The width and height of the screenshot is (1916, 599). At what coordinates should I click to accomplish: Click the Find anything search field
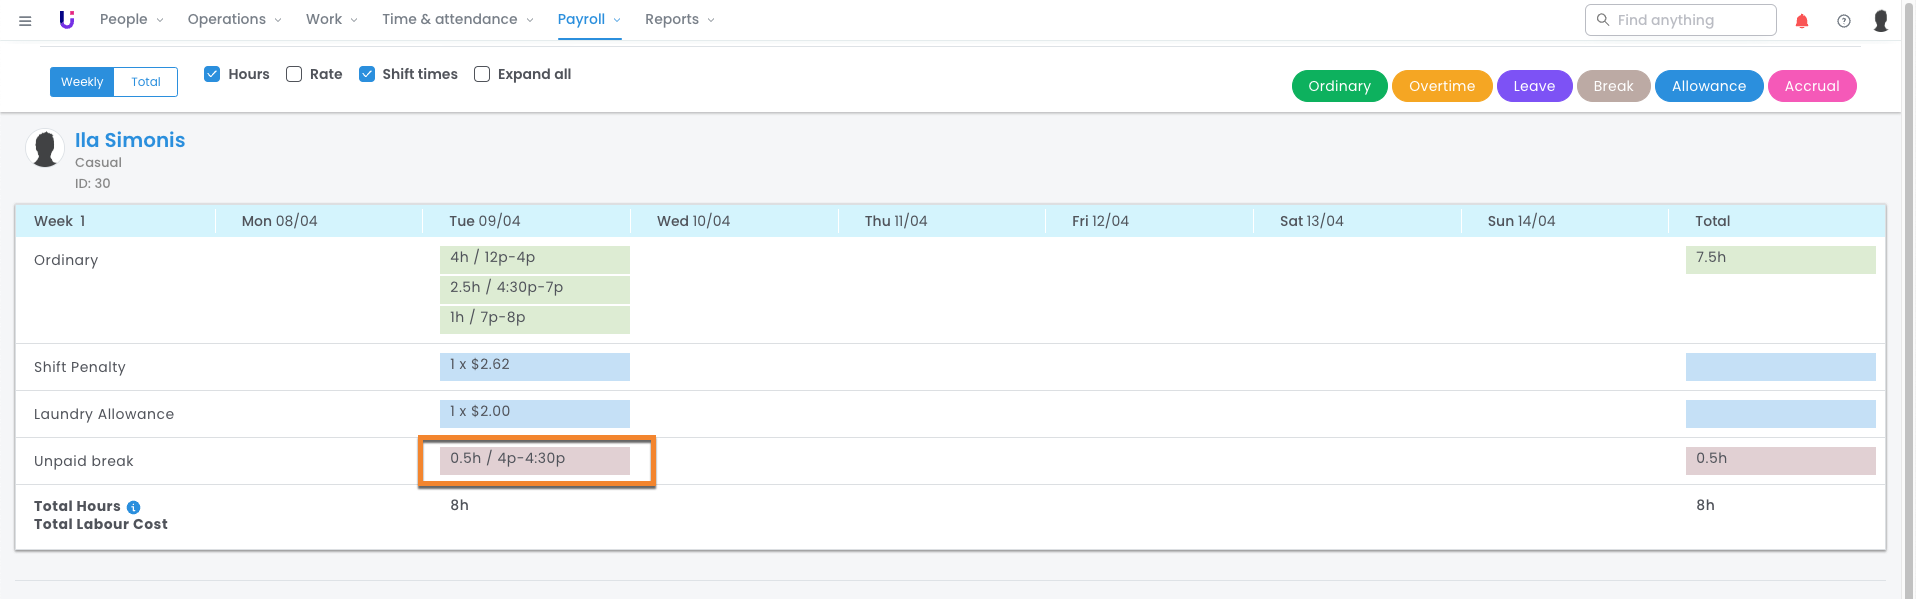point(1680,20)
